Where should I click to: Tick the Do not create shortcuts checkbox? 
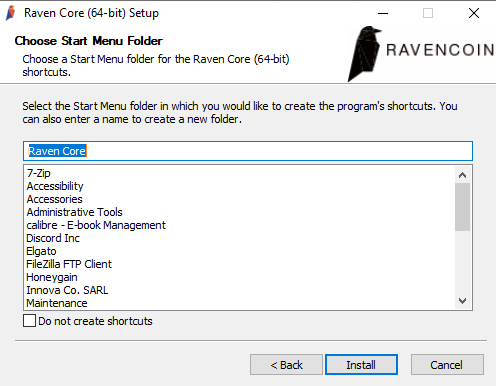[x=29, y=321]
